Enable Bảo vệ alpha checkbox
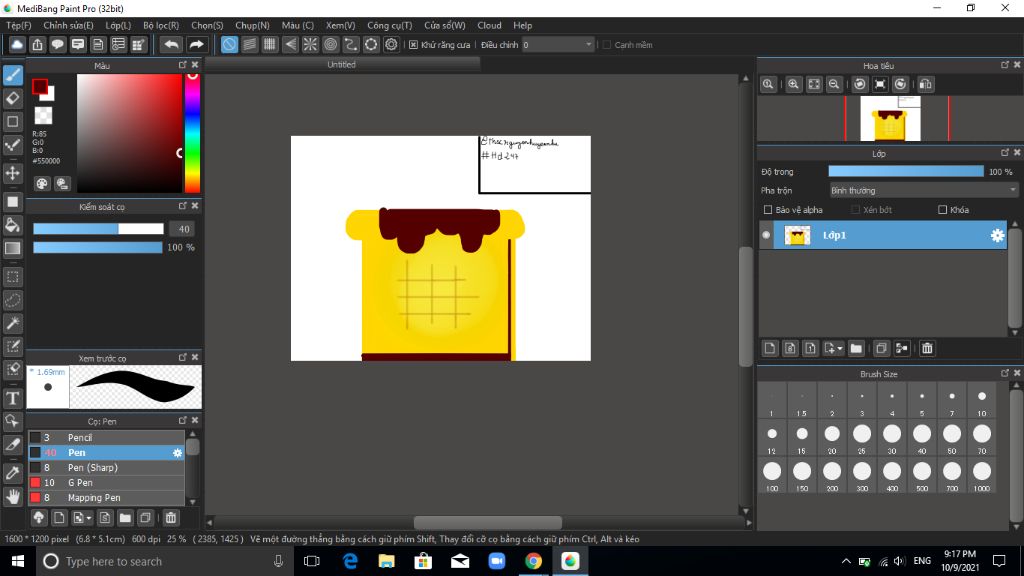The image size is (1024, 576). click(x=768, y=210)
